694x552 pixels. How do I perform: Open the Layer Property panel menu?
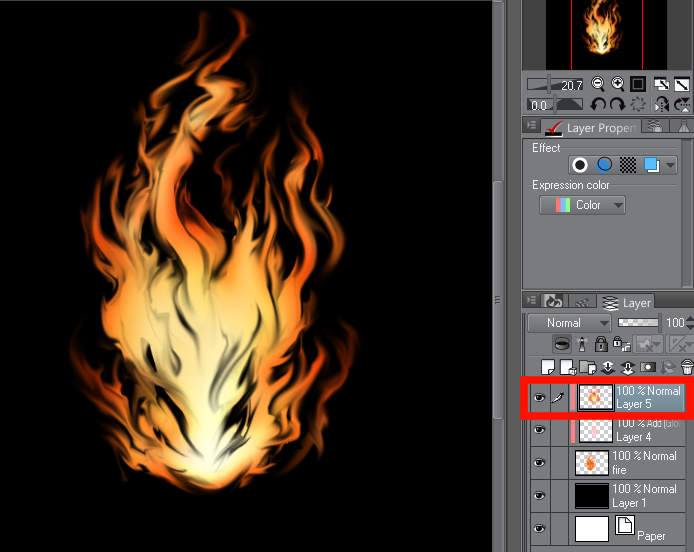pyautogui.click(x=532, y=126)
